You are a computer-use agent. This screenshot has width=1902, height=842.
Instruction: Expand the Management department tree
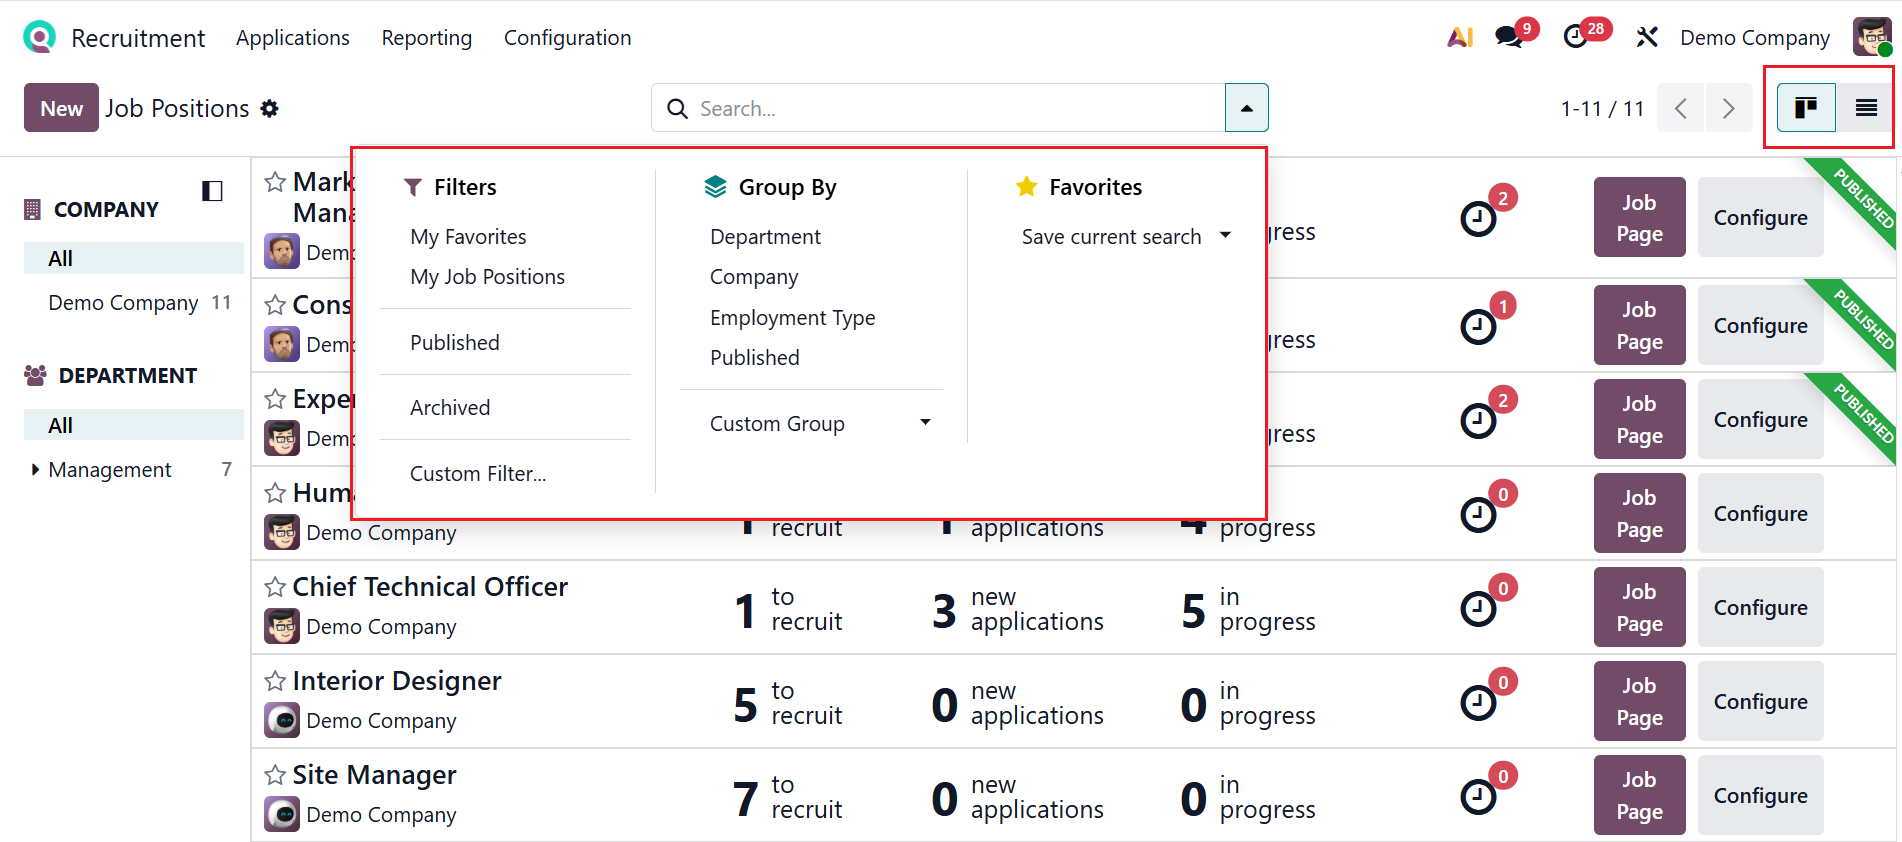click(x=36, y=470)
